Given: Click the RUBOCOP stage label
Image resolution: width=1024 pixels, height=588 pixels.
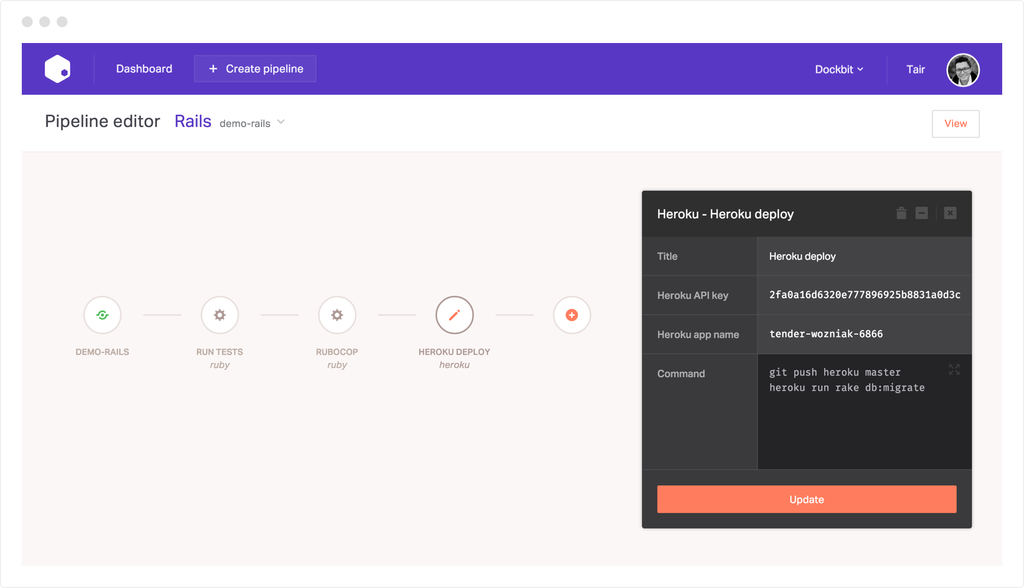Looking at the screenshot, I should (x=337, y=351).
